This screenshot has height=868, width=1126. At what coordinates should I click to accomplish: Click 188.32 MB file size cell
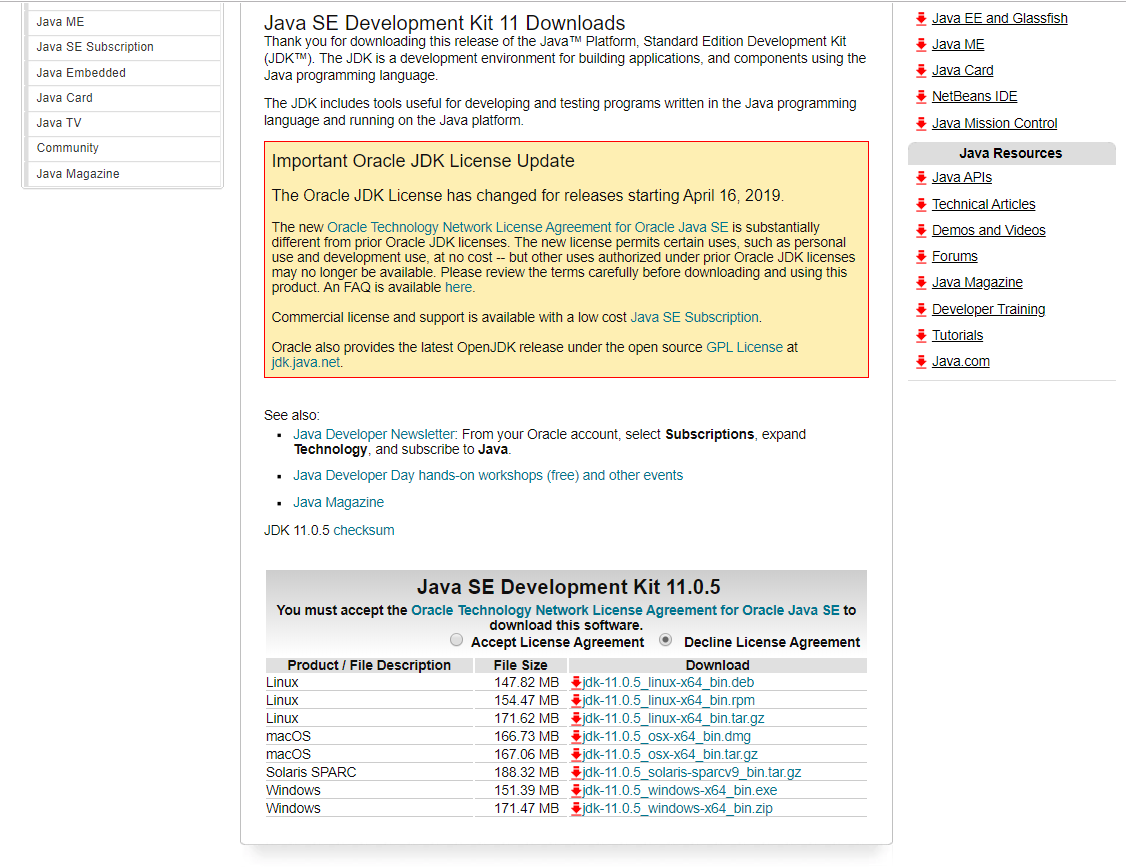(521, 773)
